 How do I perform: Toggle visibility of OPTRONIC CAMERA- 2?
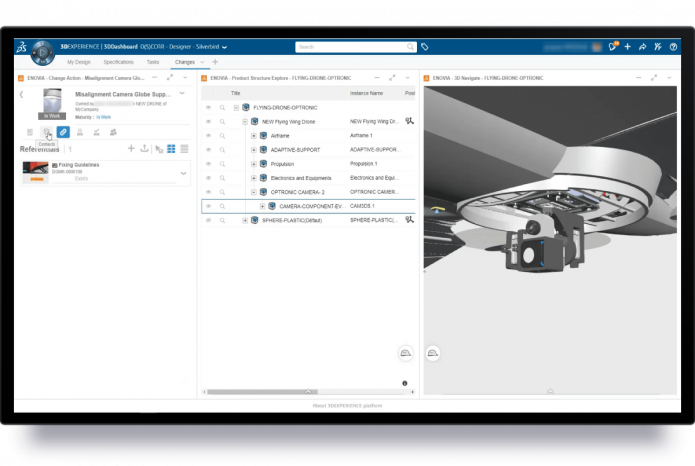(x=208, y=192)
